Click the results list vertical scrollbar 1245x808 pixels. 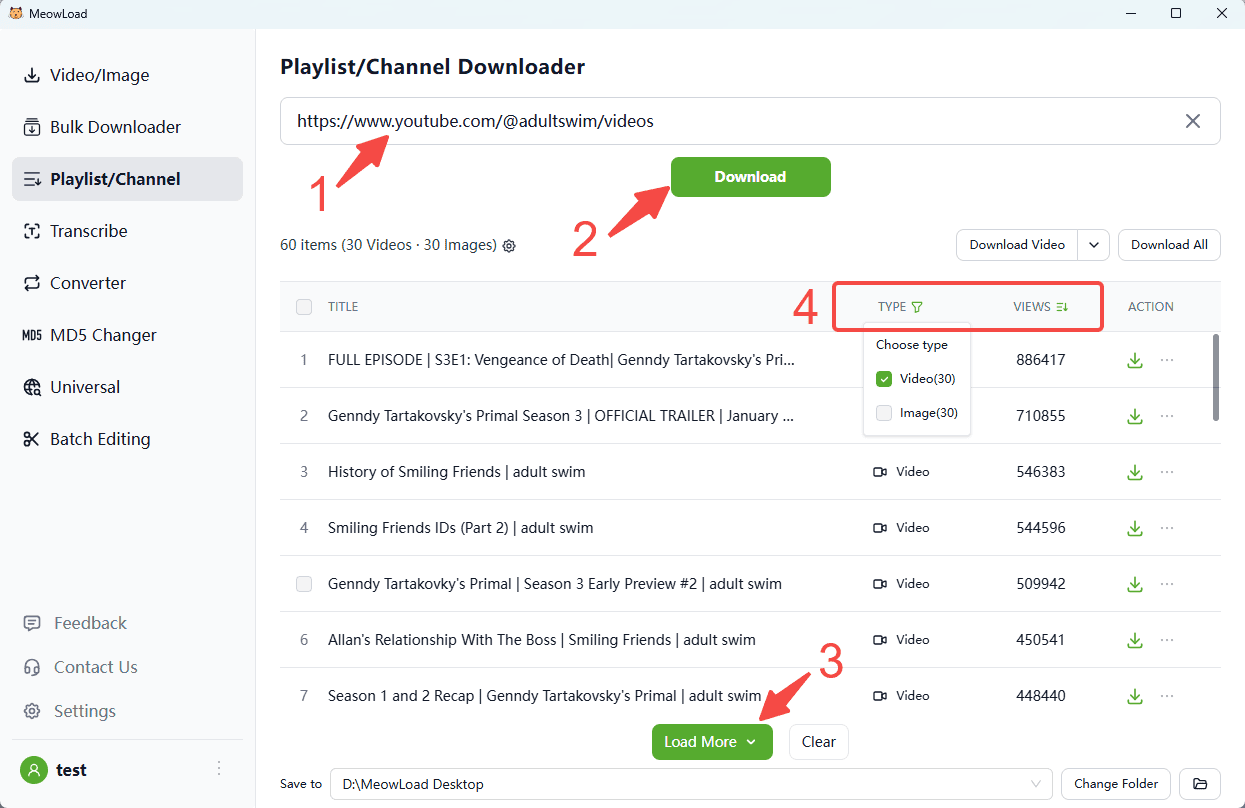pyautogui.click(x=1216, y=377)
